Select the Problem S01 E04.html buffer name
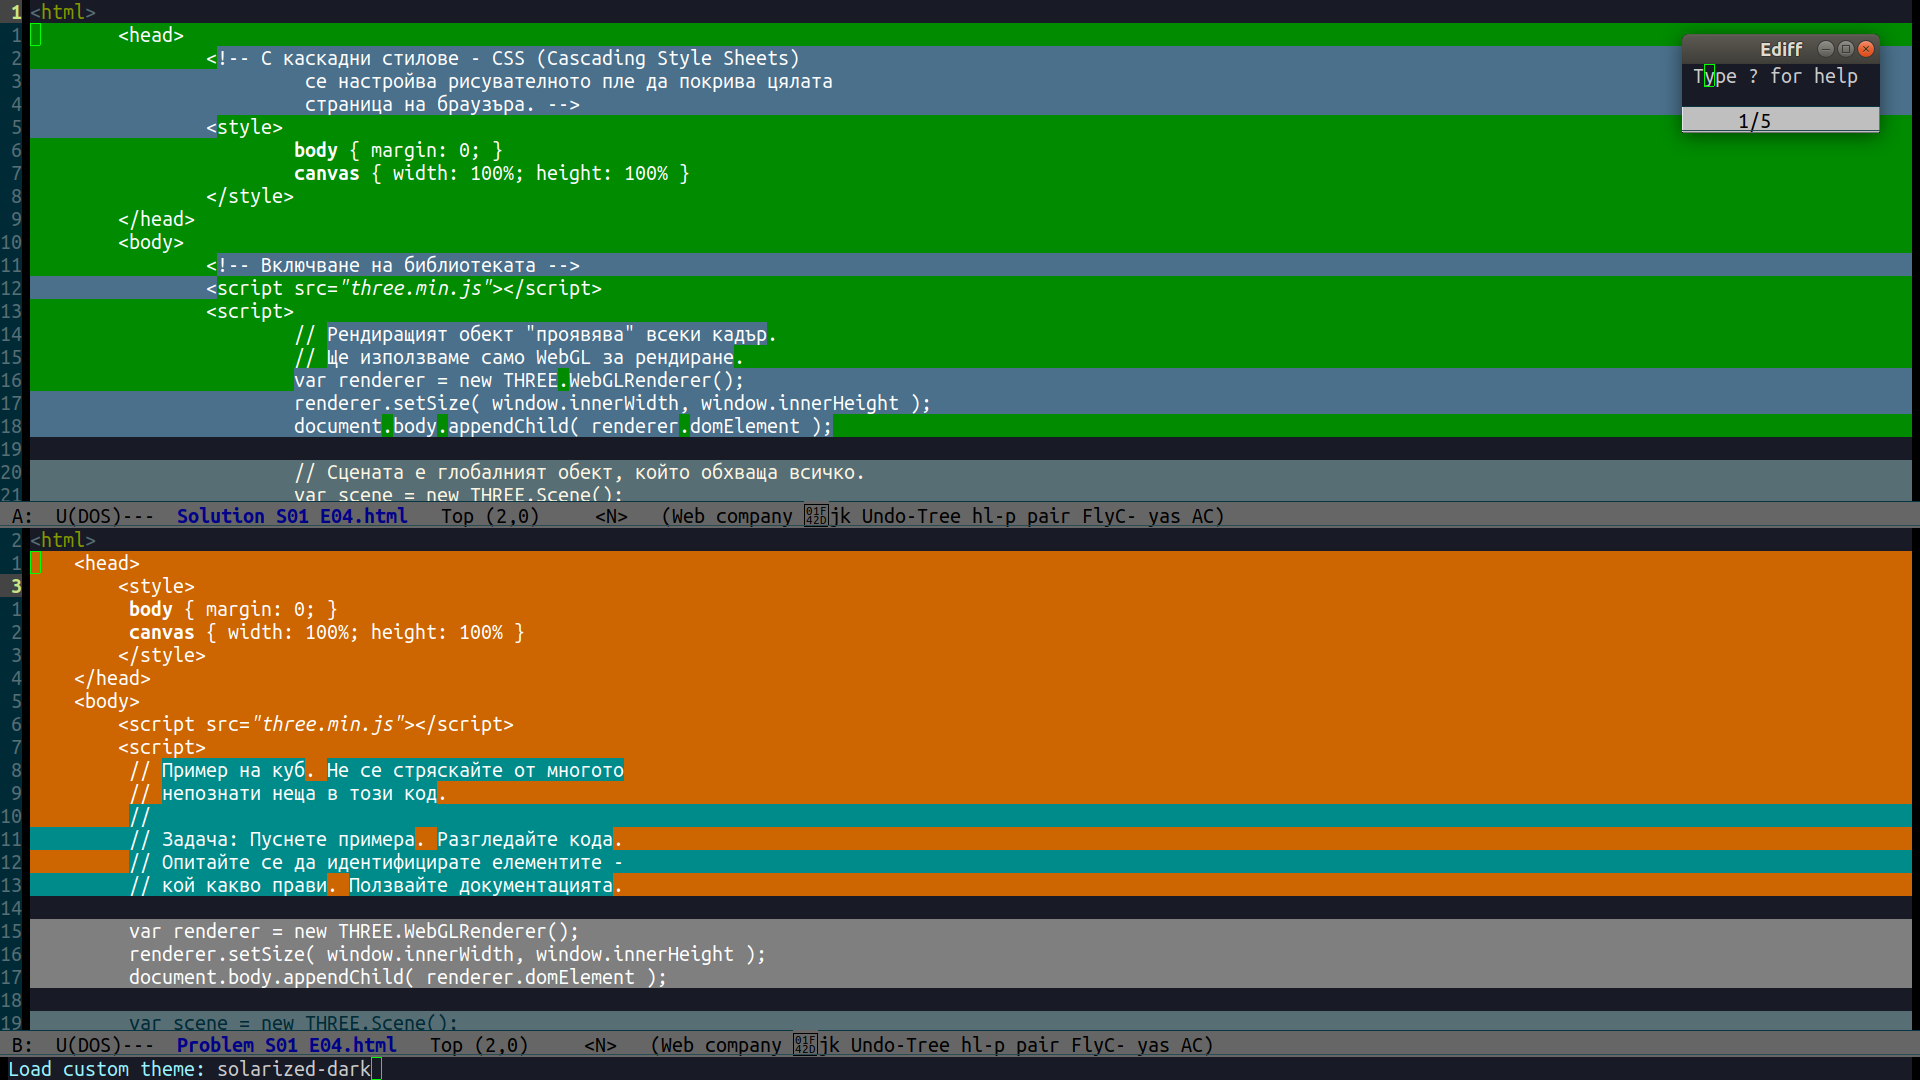The height and width of the screenshot is (1080, 1920). (286, 1045)
